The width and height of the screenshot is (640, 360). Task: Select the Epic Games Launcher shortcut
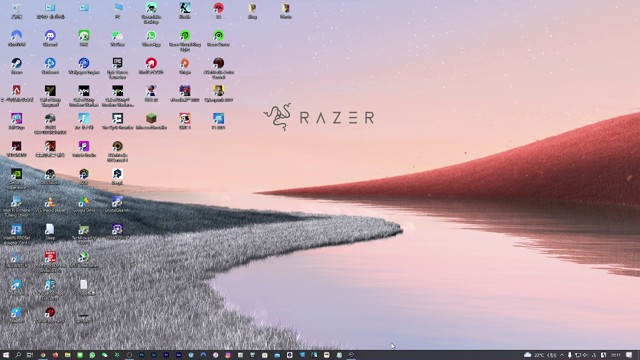pos(118,67)
